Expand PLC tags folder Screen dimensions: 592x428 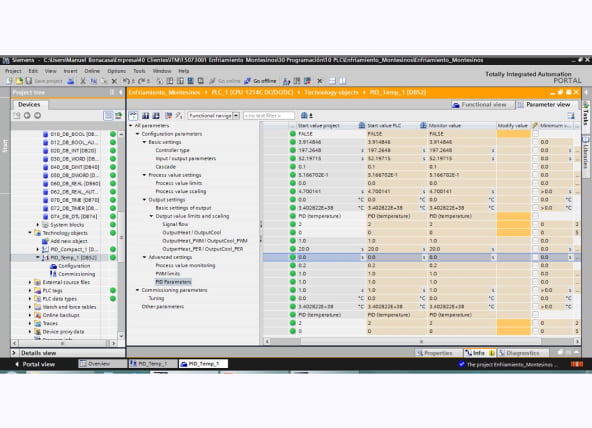coord(30,291)
